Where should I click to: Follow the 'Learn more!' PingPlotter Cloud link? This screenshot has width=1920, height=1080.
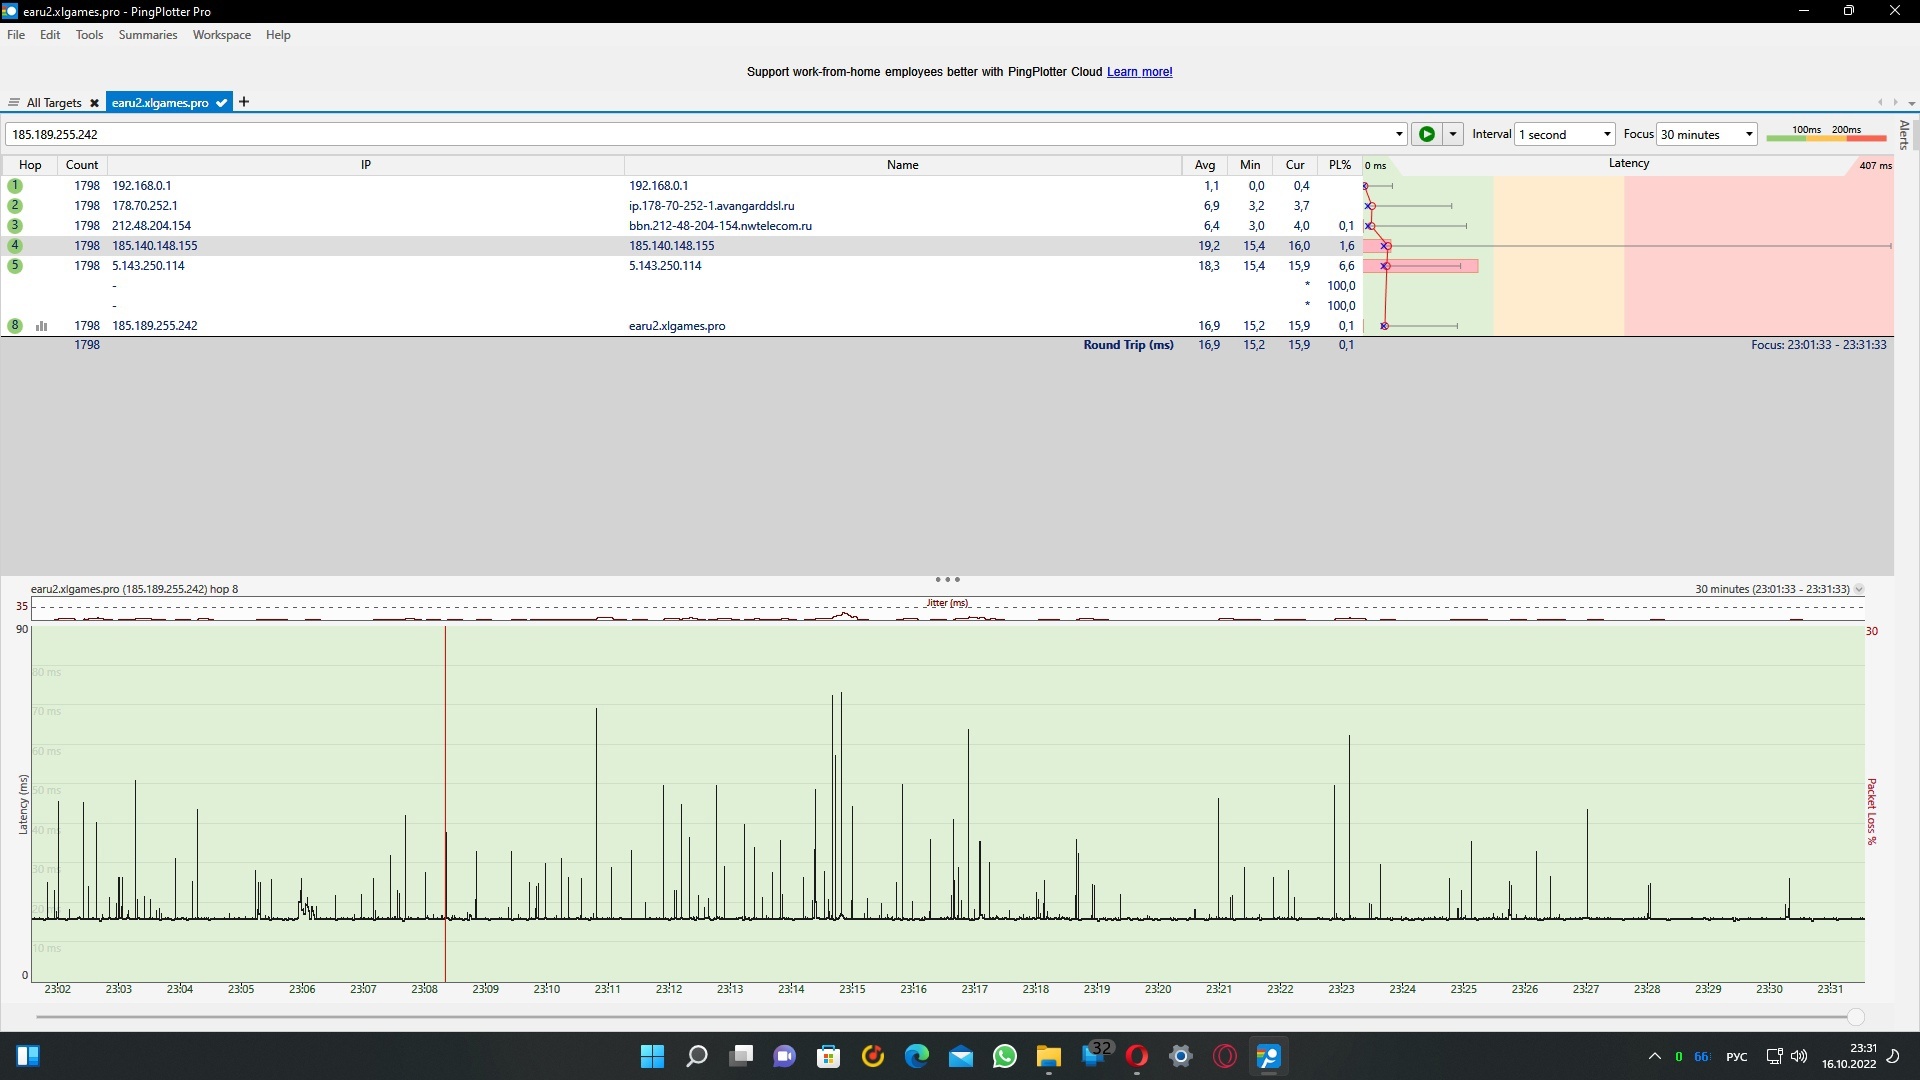coord(1139,72)
